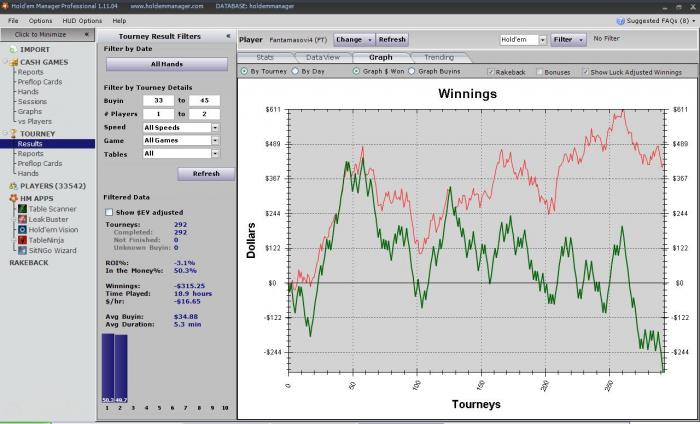The image size is (700, 424).
Task: Open Tourney Hands item
Action: pyautogui.click(x=28, y=173)
